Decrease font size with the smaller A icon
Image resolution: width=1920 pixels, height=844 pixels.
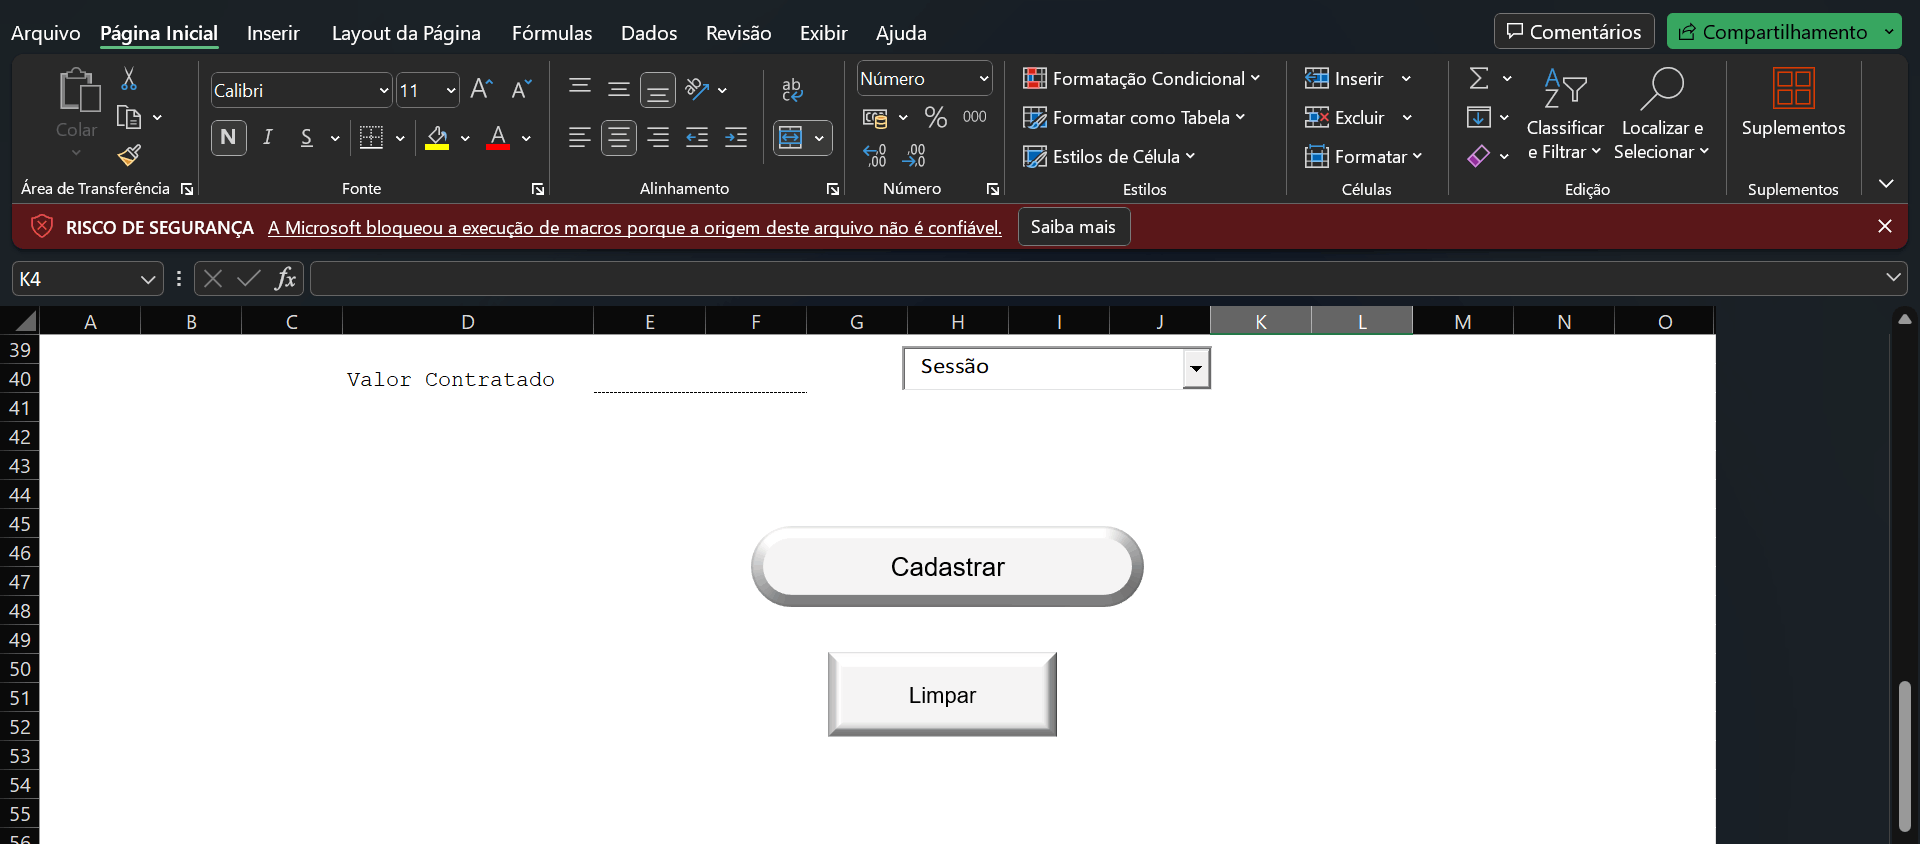point(521,90)
